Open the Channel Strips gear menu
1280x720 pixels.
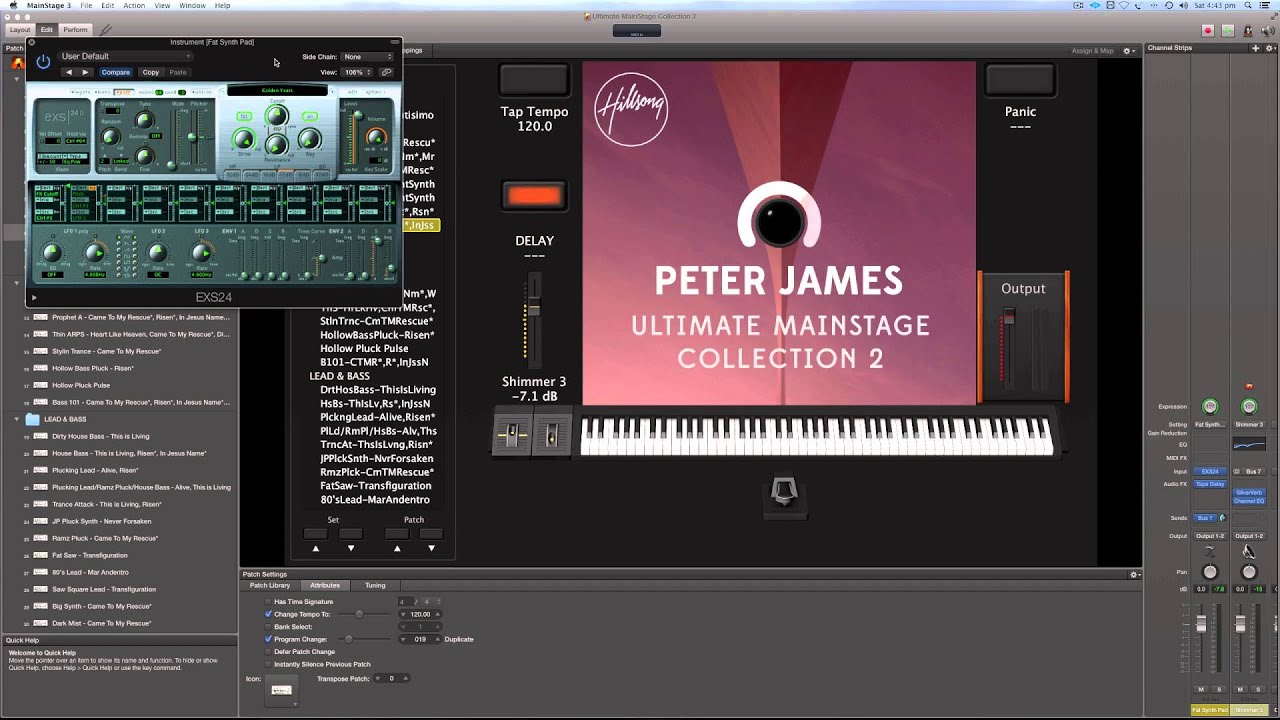click(x=1270, y=48)
